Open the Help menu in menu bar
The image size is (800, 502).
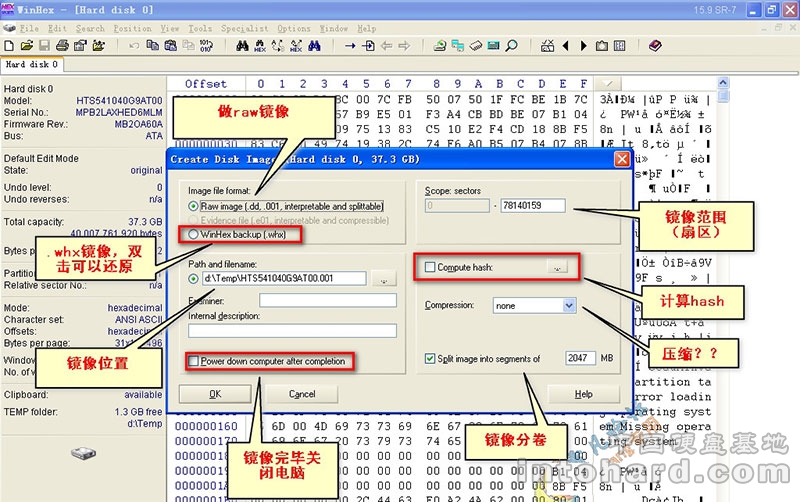366,29
